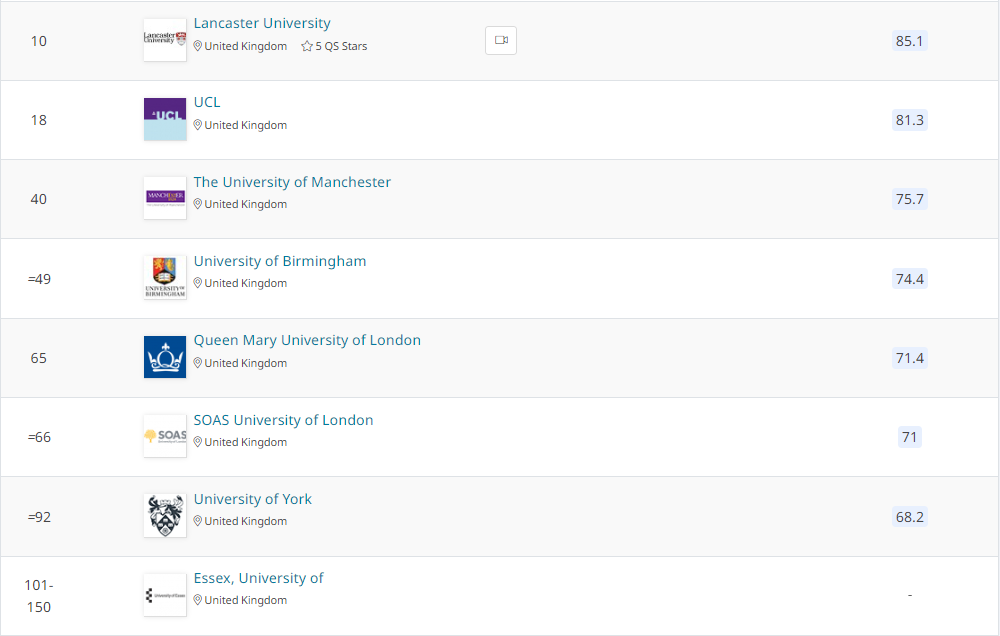
Task: Visit SOAS University of London page
Action: (283, 420)
